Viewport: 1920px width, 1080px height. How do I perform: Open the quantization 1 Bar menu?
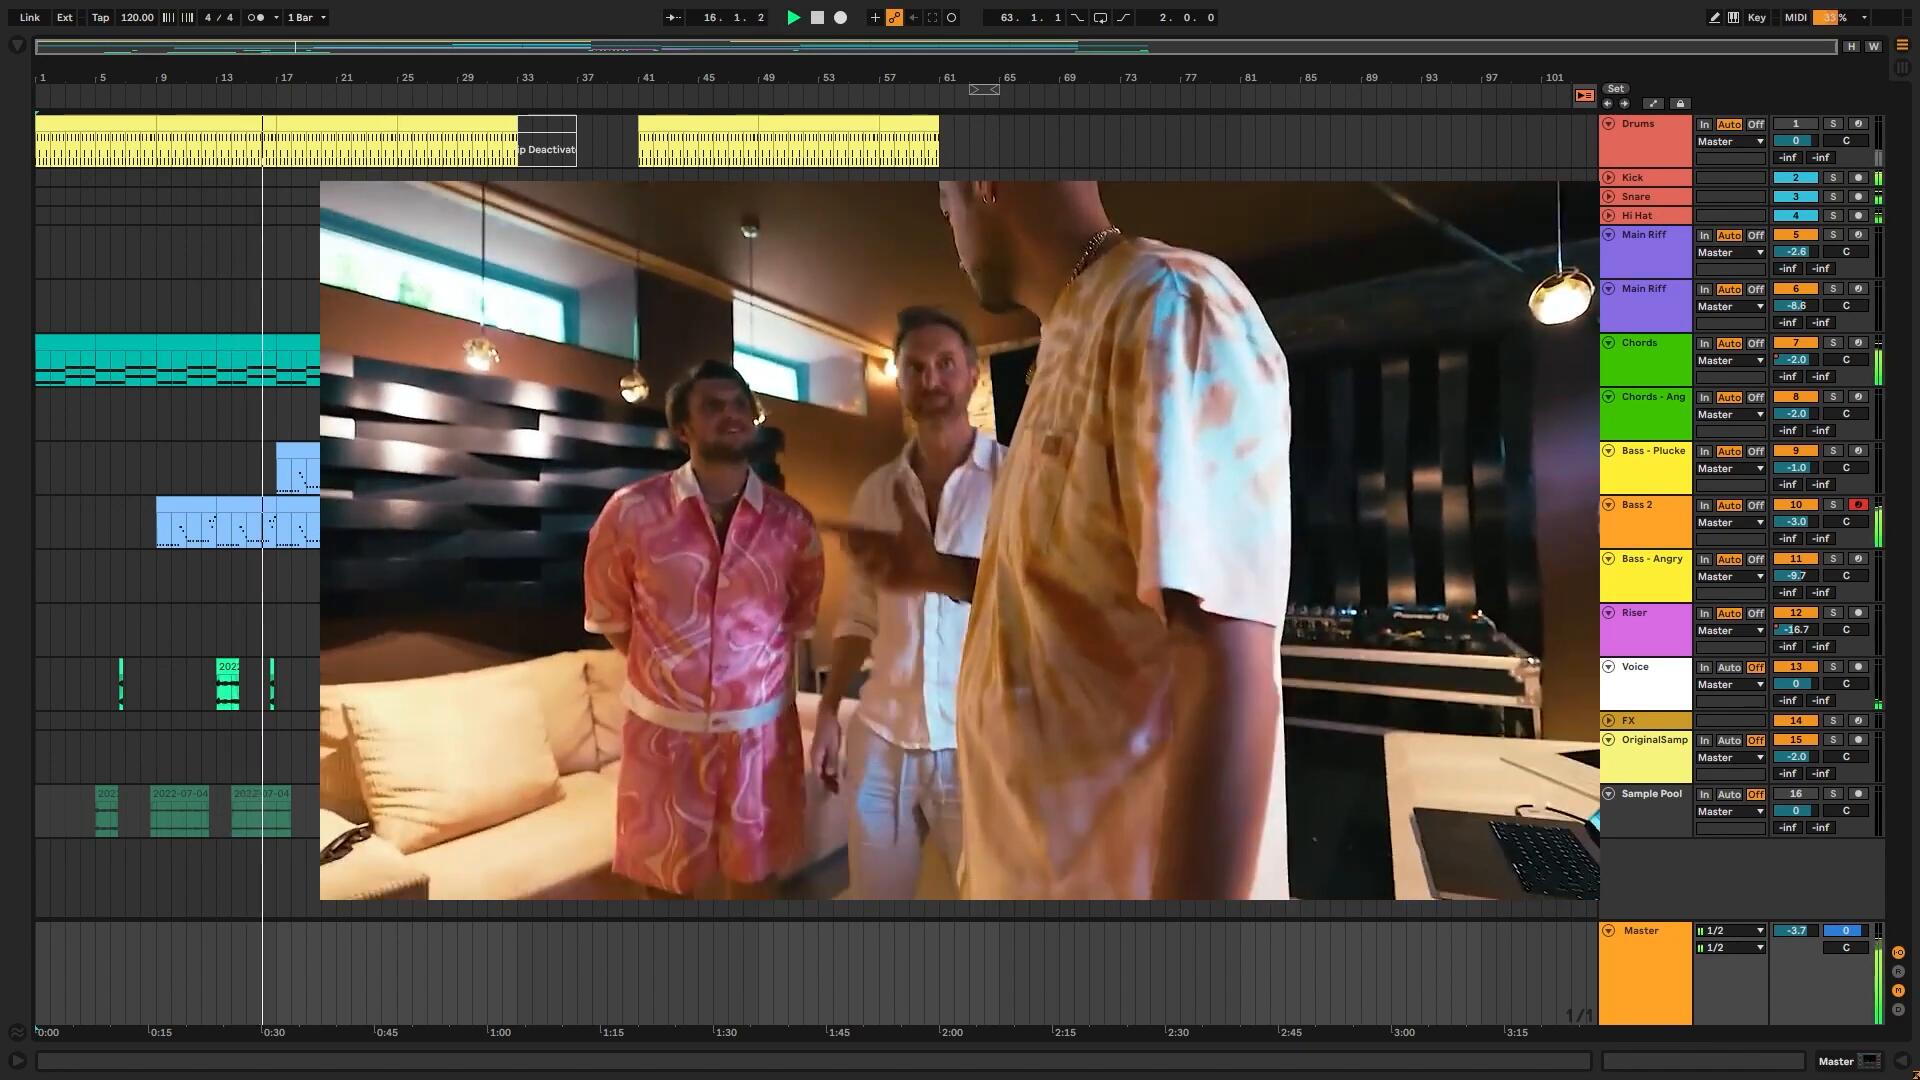point(307,17)
